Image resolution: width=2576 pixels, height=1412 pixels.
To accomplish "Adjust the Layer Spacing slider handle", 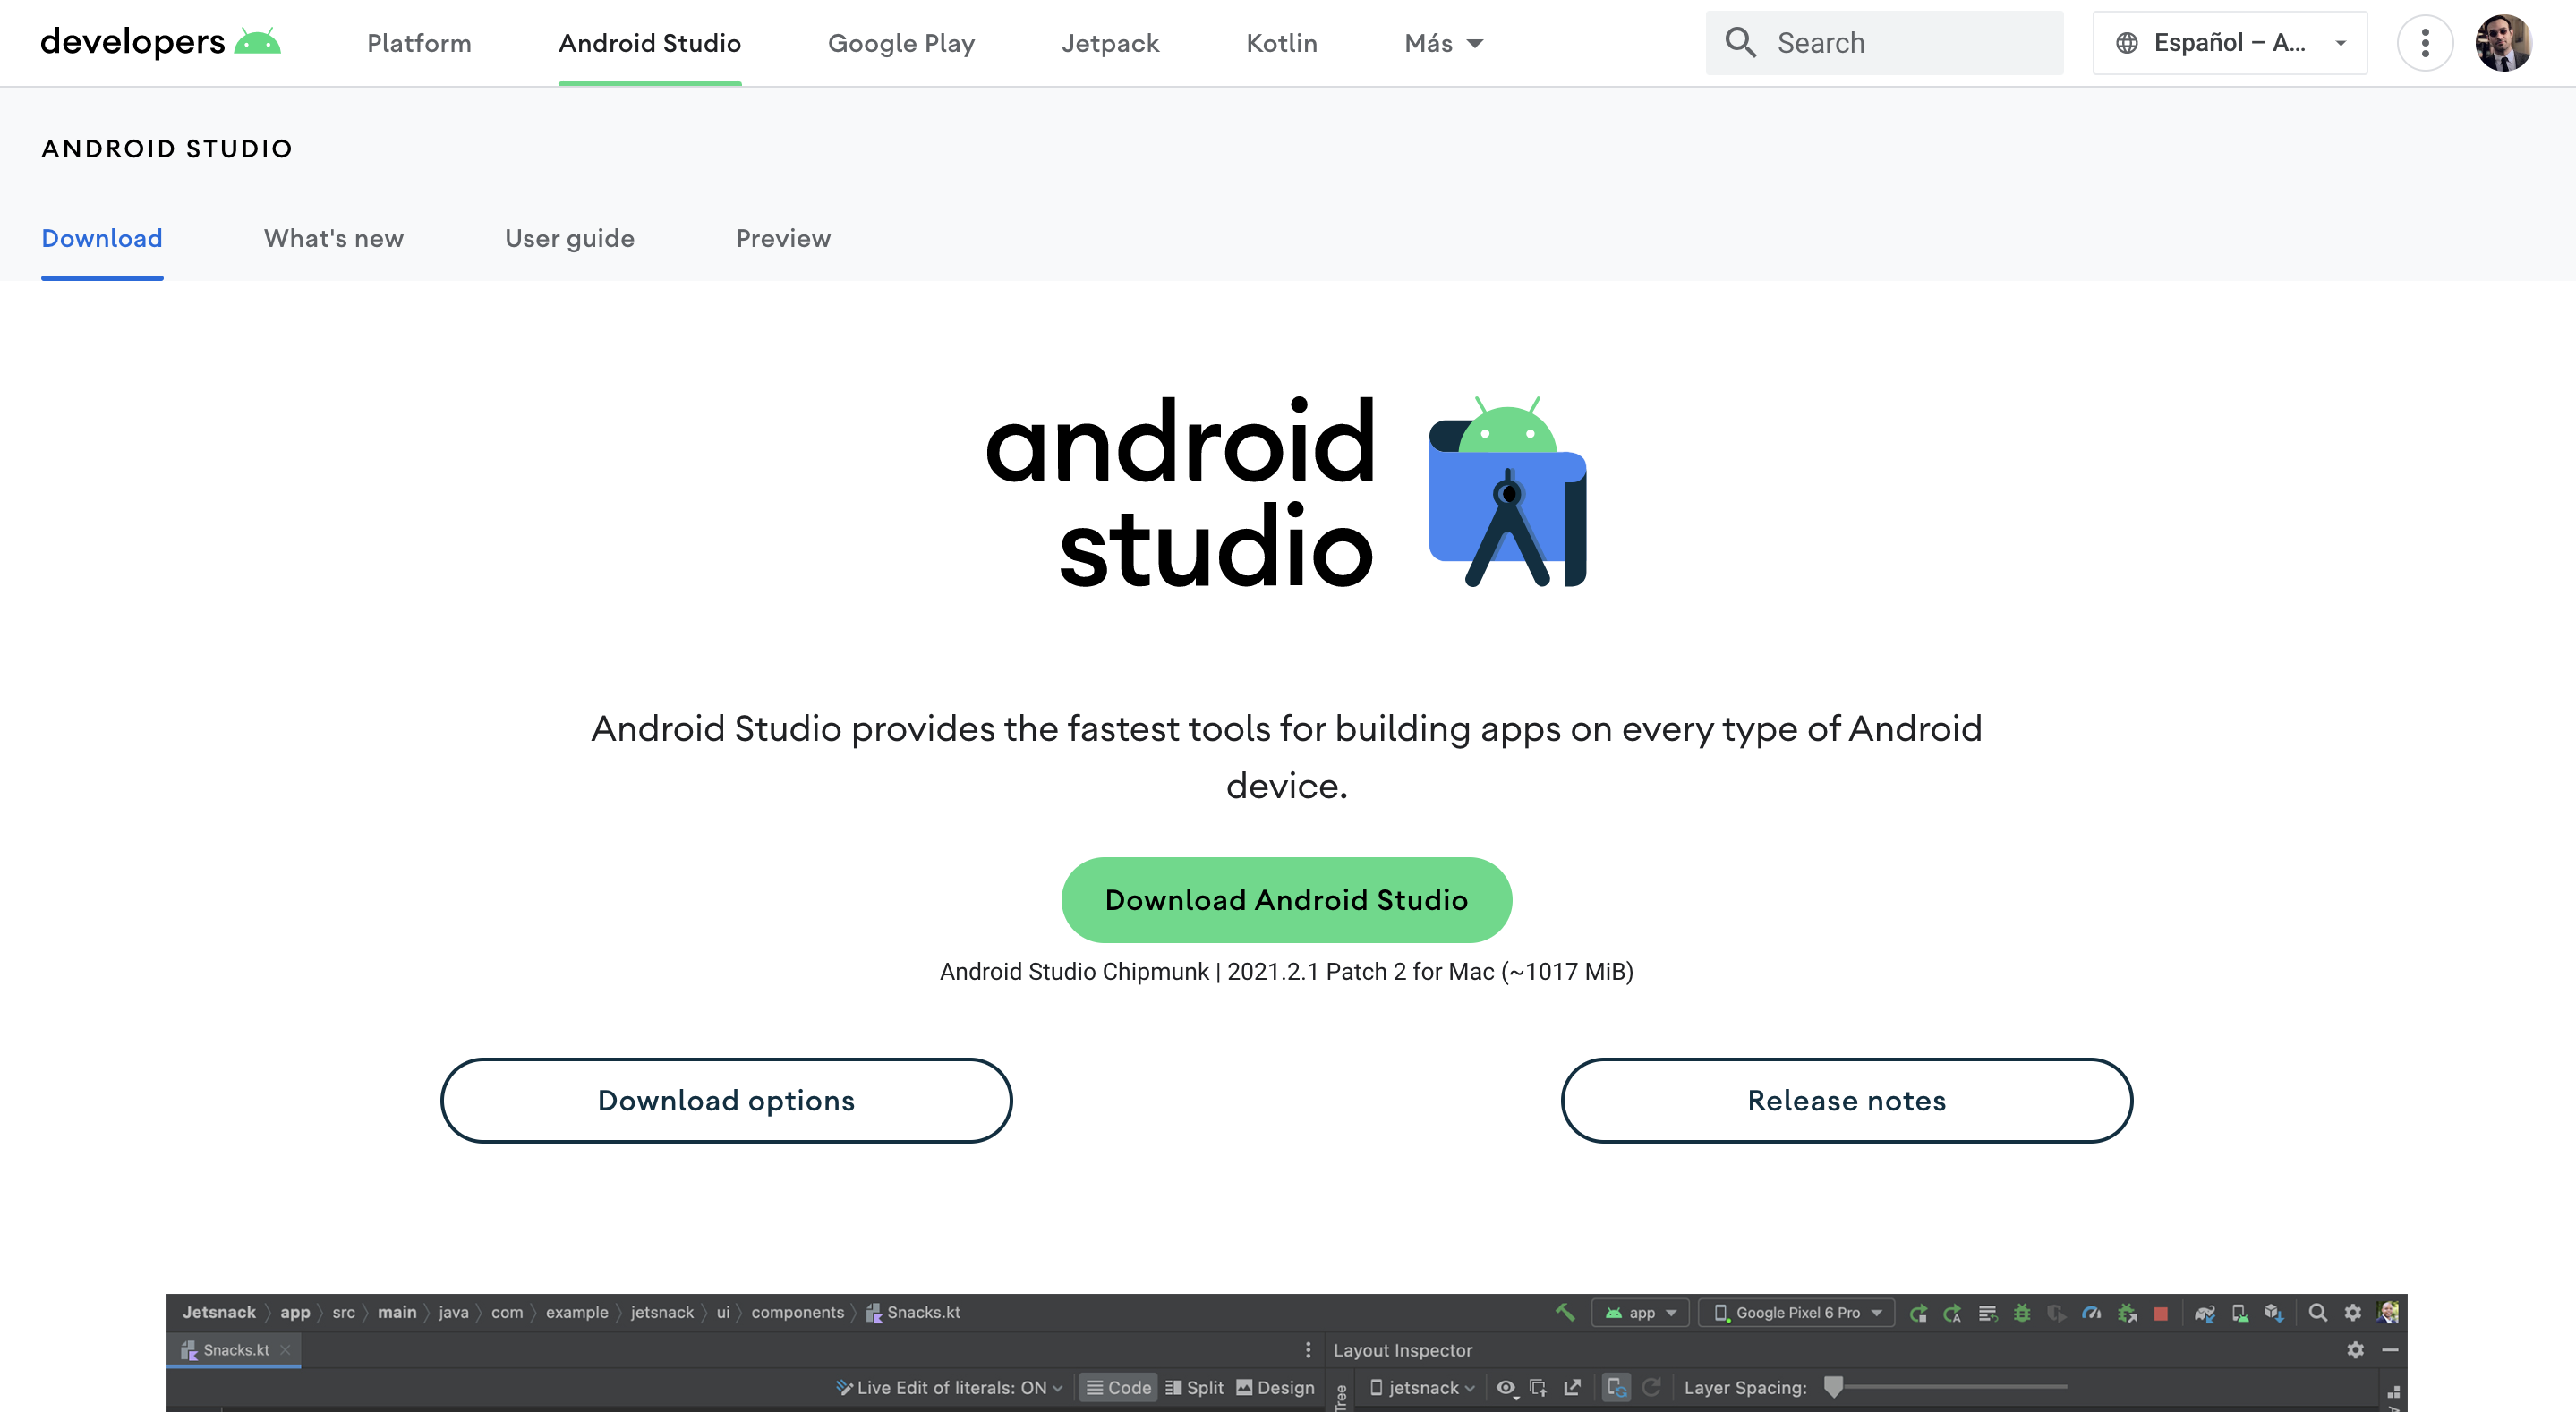I will [x=1833, y=1386].
